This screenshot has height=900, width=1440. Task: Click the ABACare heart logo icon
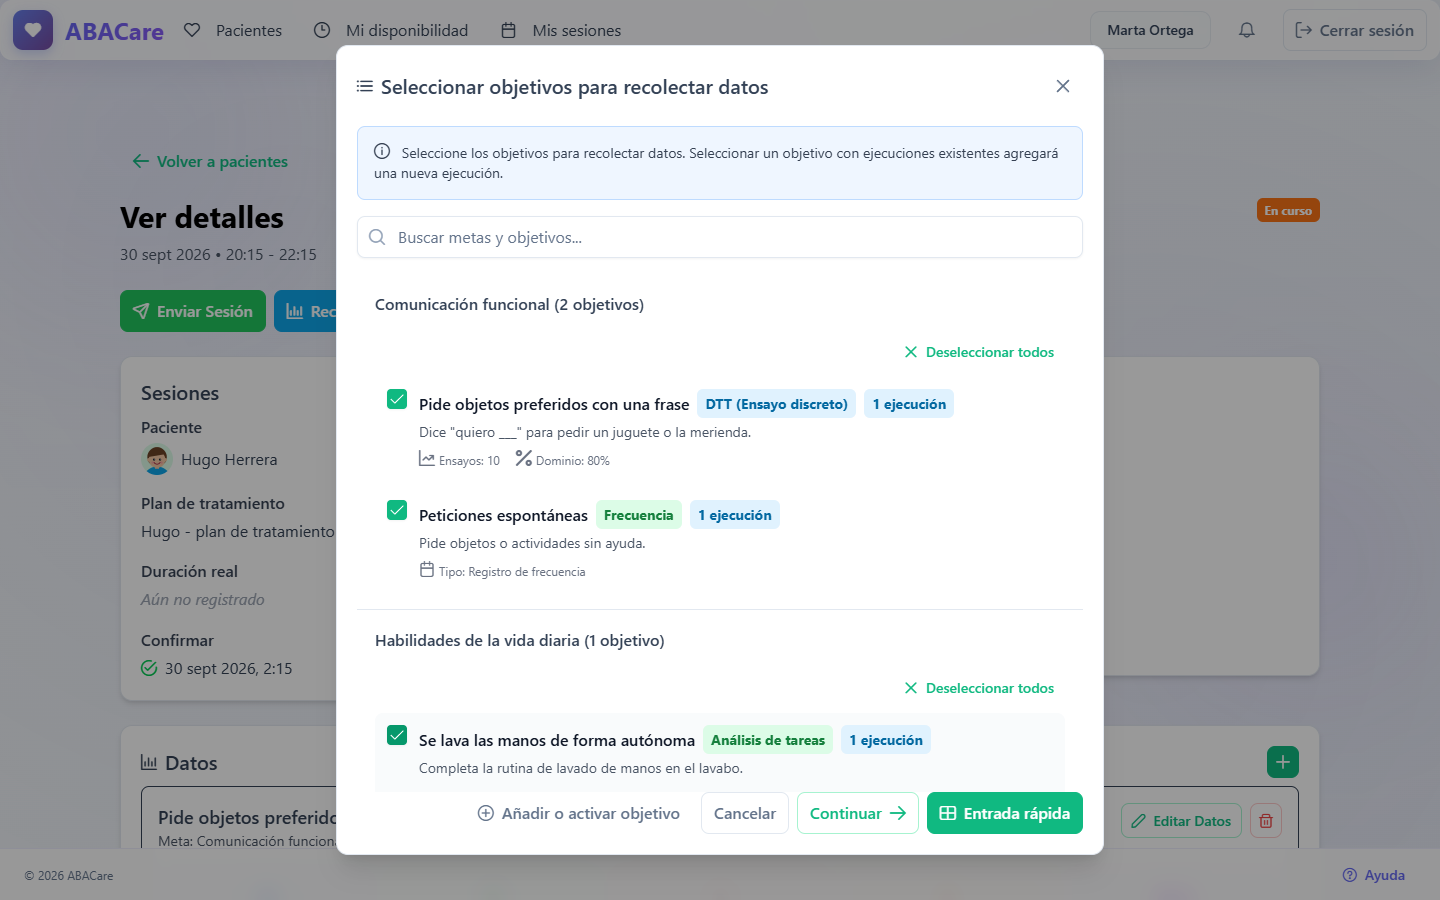(x=33, y=30)
